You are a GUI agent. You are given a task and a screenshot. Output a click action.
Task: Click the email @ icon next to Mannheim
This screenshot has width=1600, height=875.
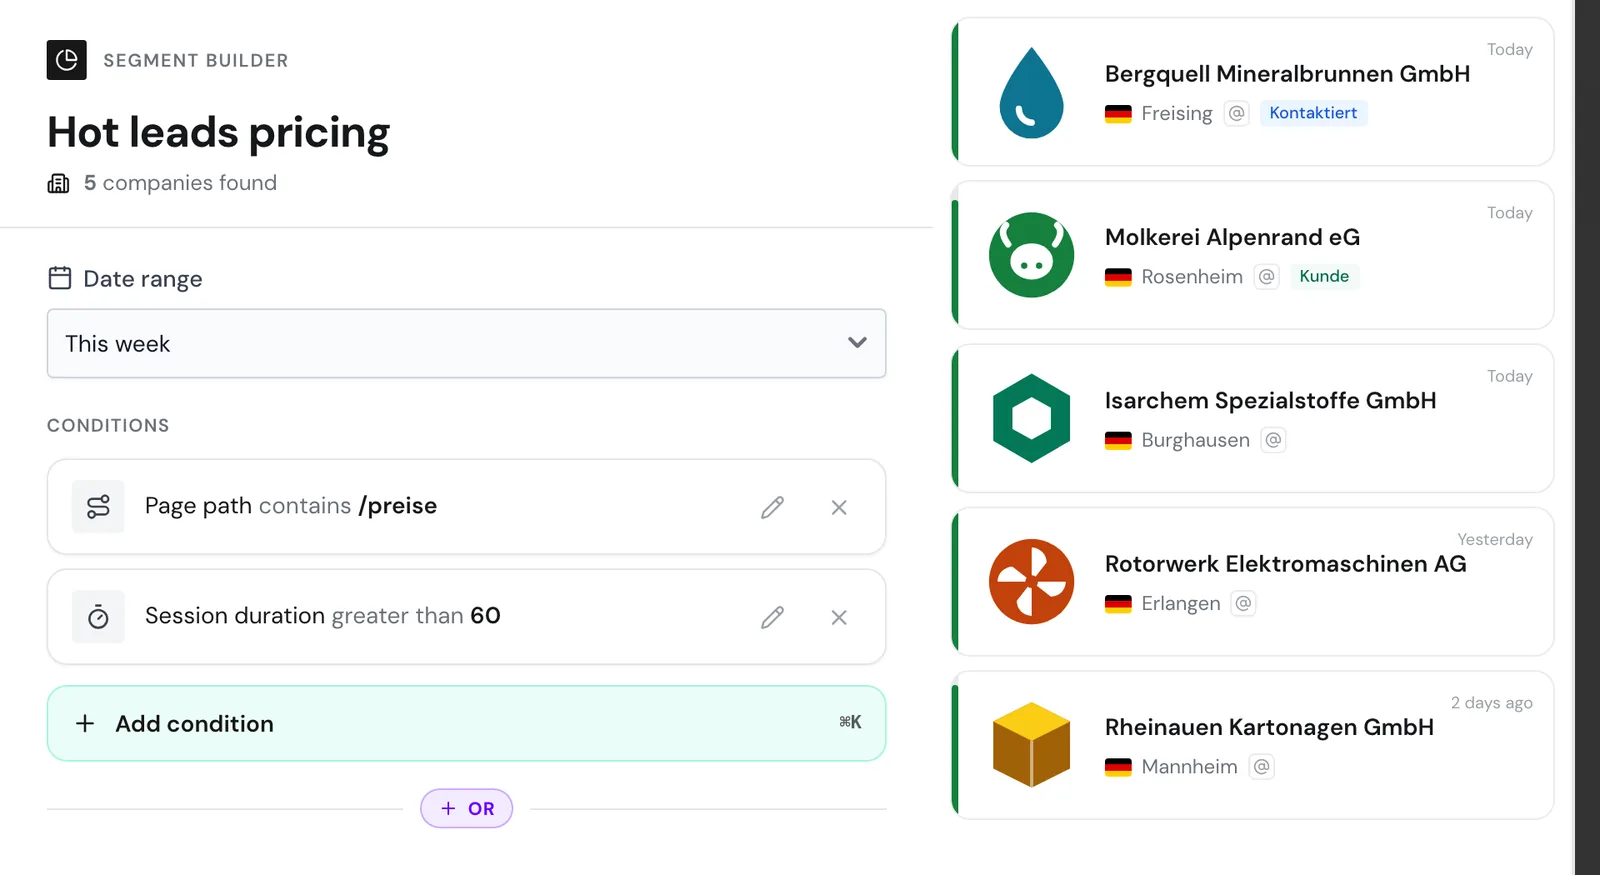click(1262, 766)
